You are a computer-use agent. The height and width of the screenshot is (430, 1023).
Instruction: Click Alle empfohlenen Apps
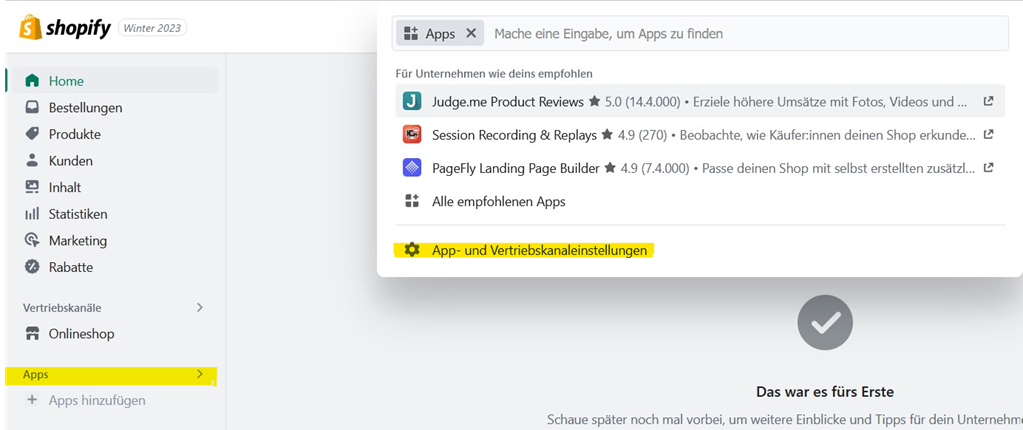point(498,201)
